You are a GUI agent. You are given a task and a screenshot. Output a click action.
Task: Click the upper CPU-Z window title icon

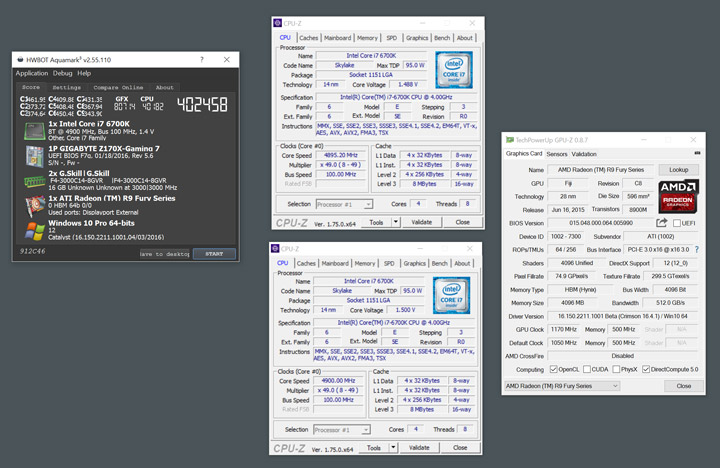277,23
